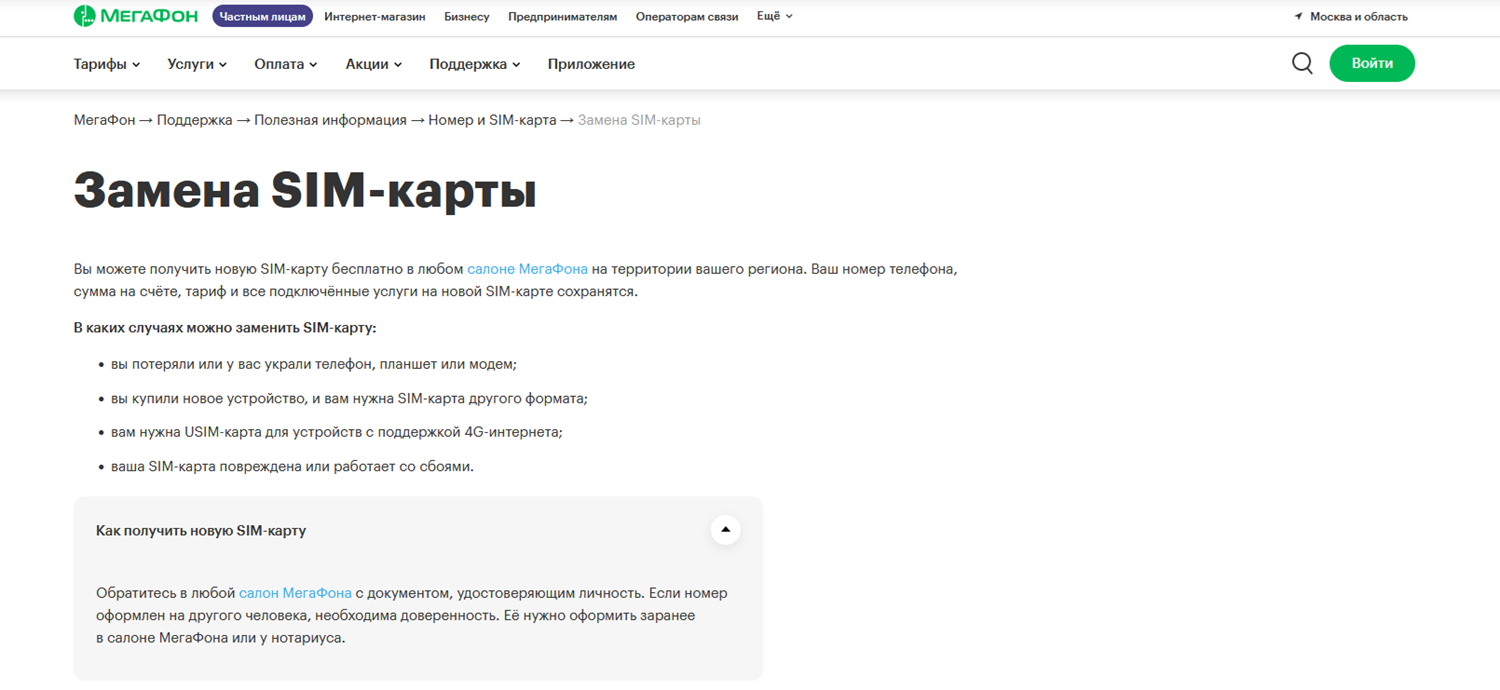
Task: Click the location arrow icon beside Москва и область
Action: [x=1298, y=17]
